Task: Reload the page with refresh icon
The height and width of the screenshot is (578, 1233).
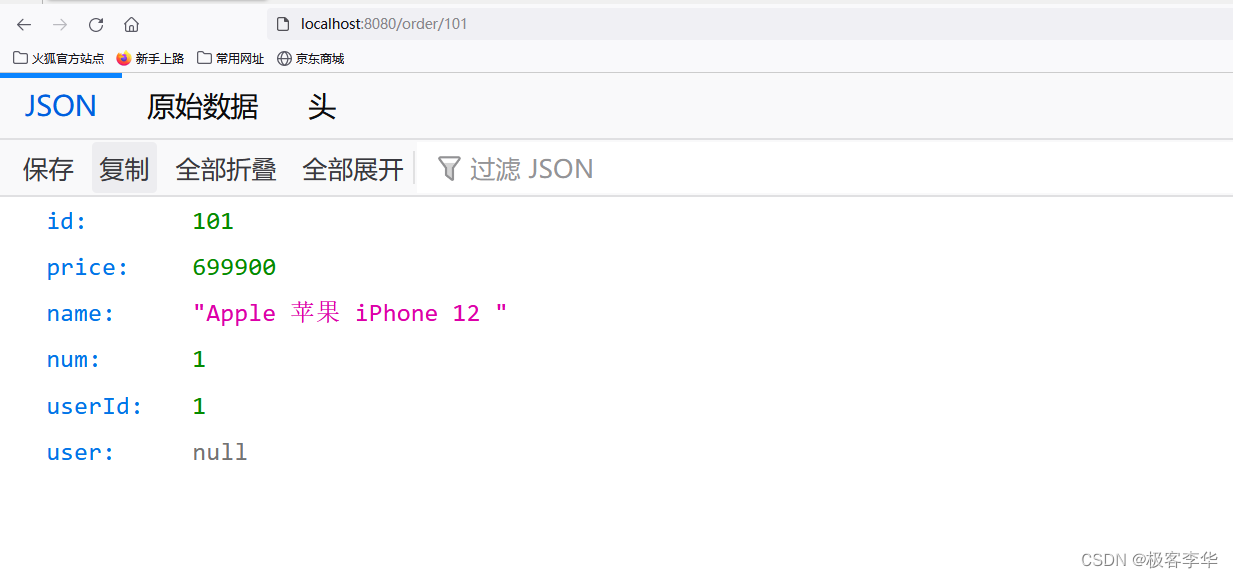Action: pyautogui.click(x=96, y=24)
